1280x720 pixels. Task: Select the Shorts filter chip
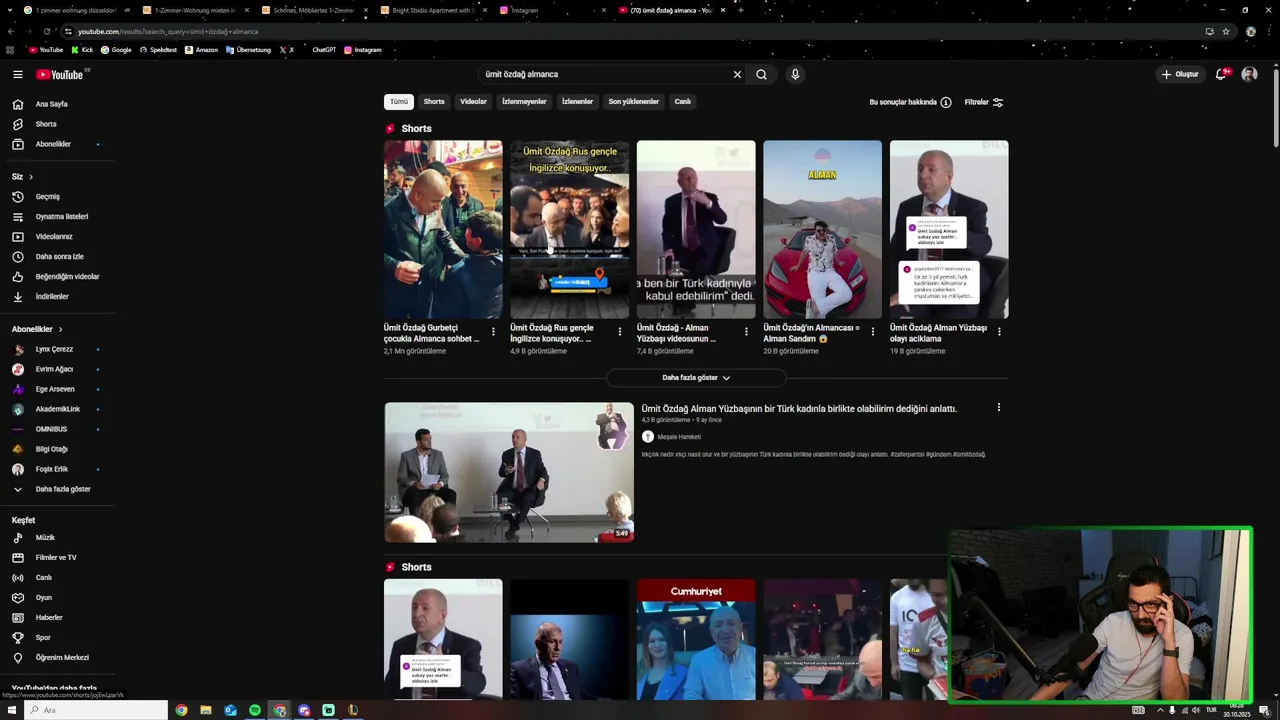(434, 102)
